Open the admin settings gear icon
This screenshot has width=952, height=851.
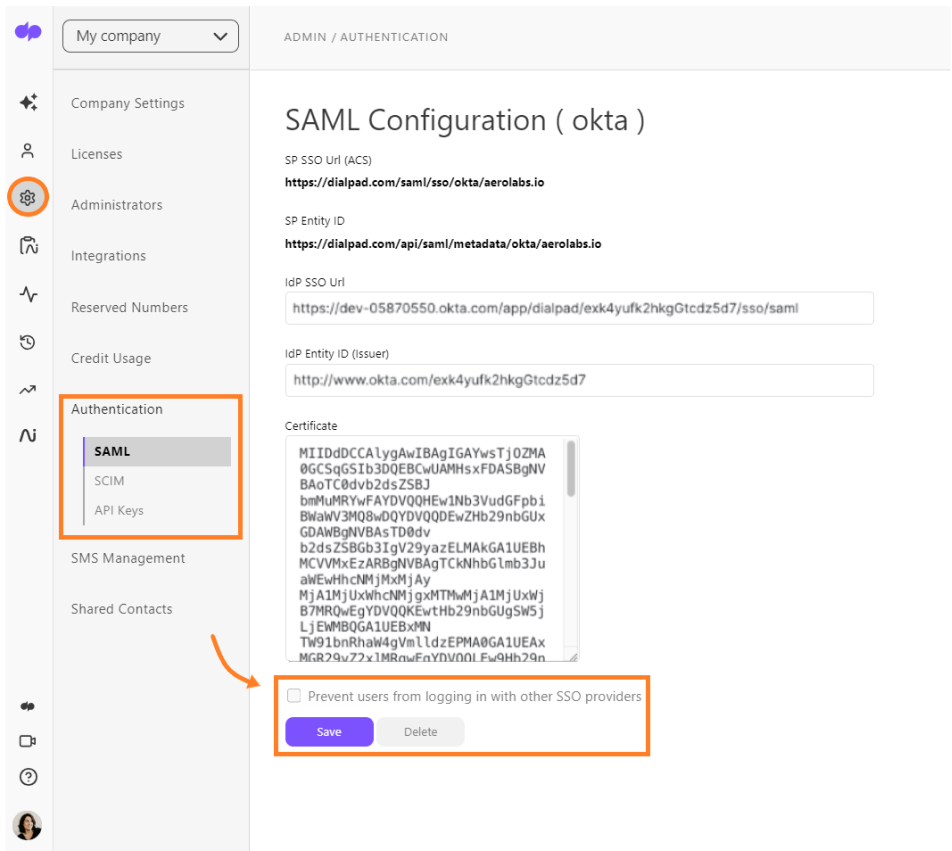27,197
